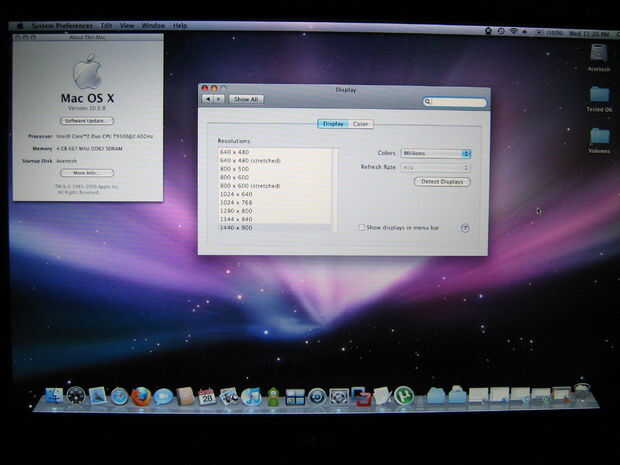Image resolution: width=620 pixels, height=465 pixels.
Task: Click the back arrow in Display window
Action: pyautogui.click(x=208, y=99)
